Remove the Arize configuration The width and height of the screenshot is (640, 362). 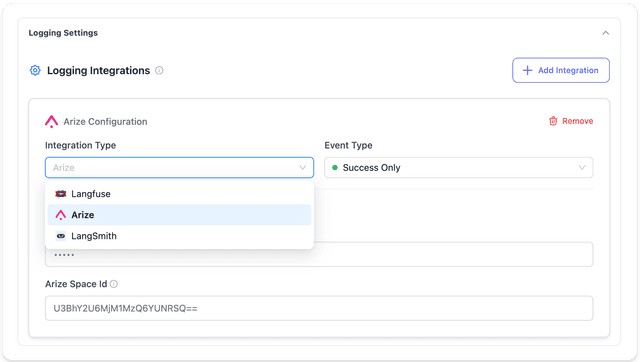571,121
